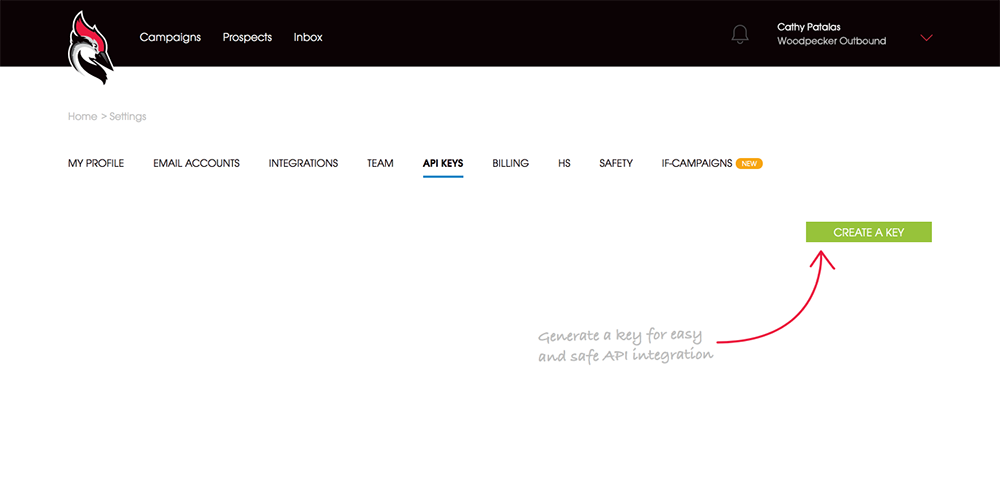Switch to the HS tab
This screenshot has height=500, width=1000.
coord(564,163)
